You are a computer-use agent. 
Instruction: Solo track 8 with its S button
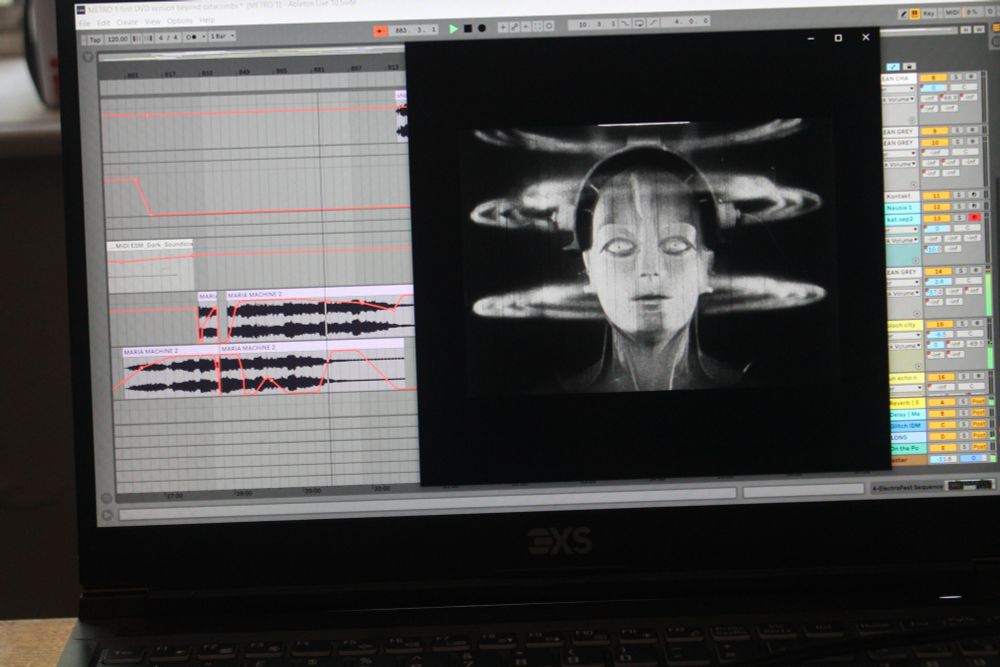pyautogui.click(x=956, y=77)
